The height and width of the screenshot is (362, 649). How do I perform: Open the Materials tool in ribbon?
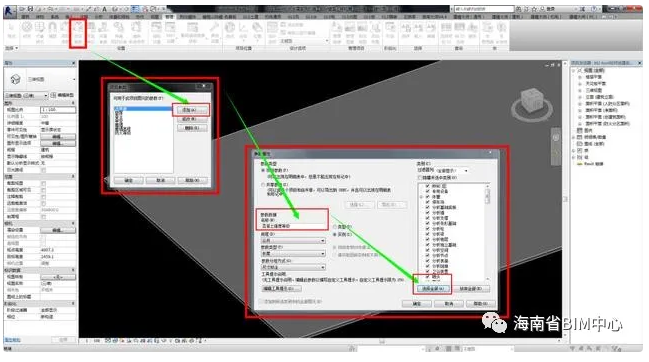click(x=27, y=31)
